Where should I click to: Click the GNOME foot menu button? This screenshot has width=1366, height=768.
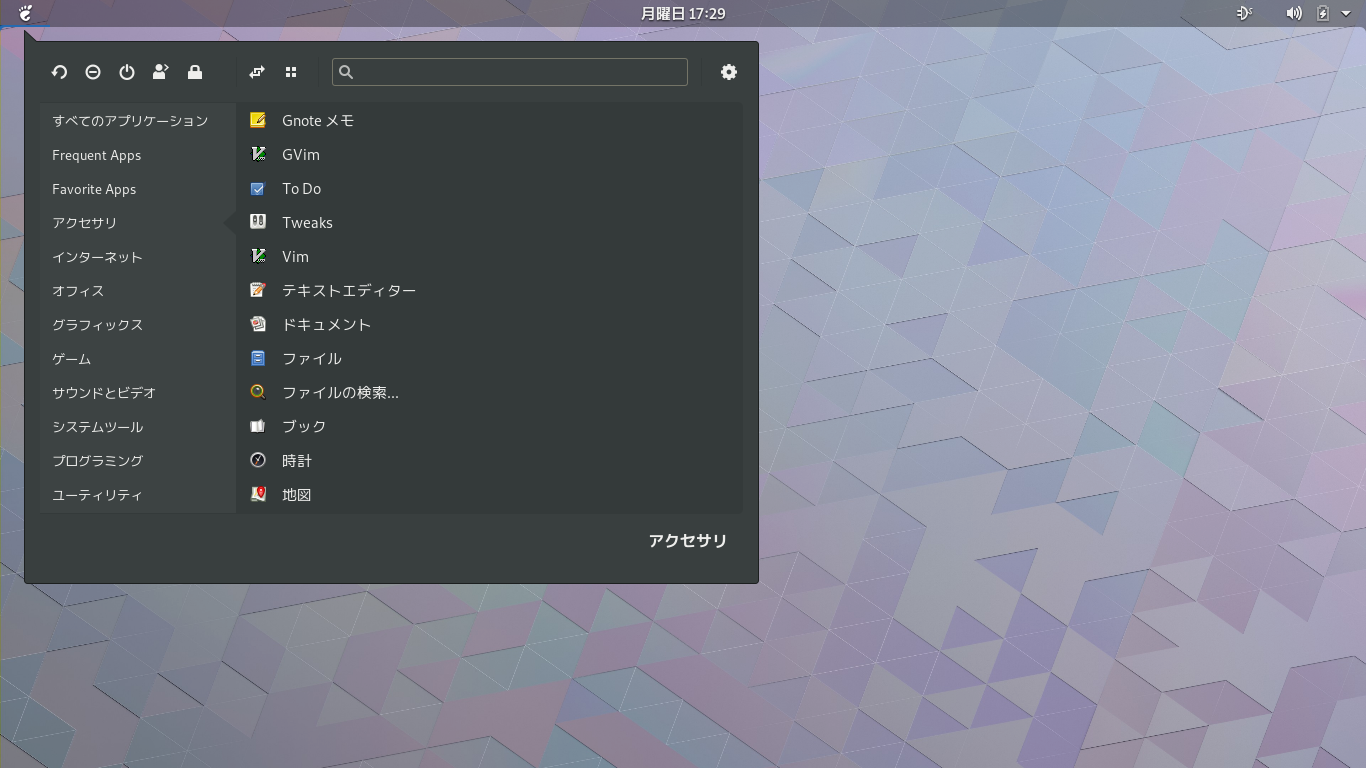coord(25,13)
